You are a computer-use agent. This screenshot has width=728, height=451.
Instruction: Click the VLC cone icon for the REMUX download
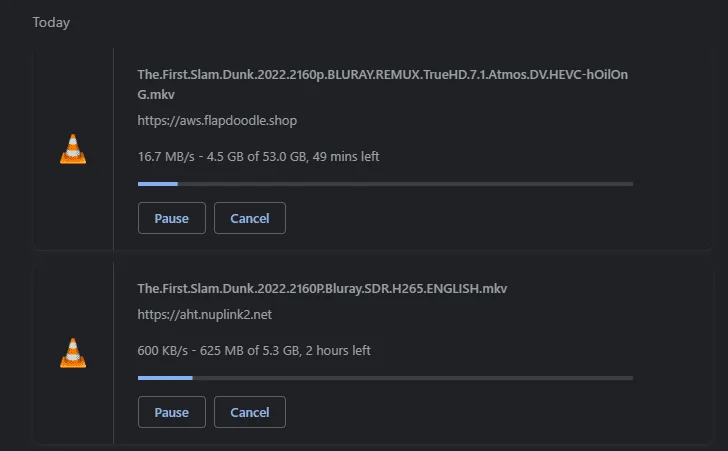point(73,149)
